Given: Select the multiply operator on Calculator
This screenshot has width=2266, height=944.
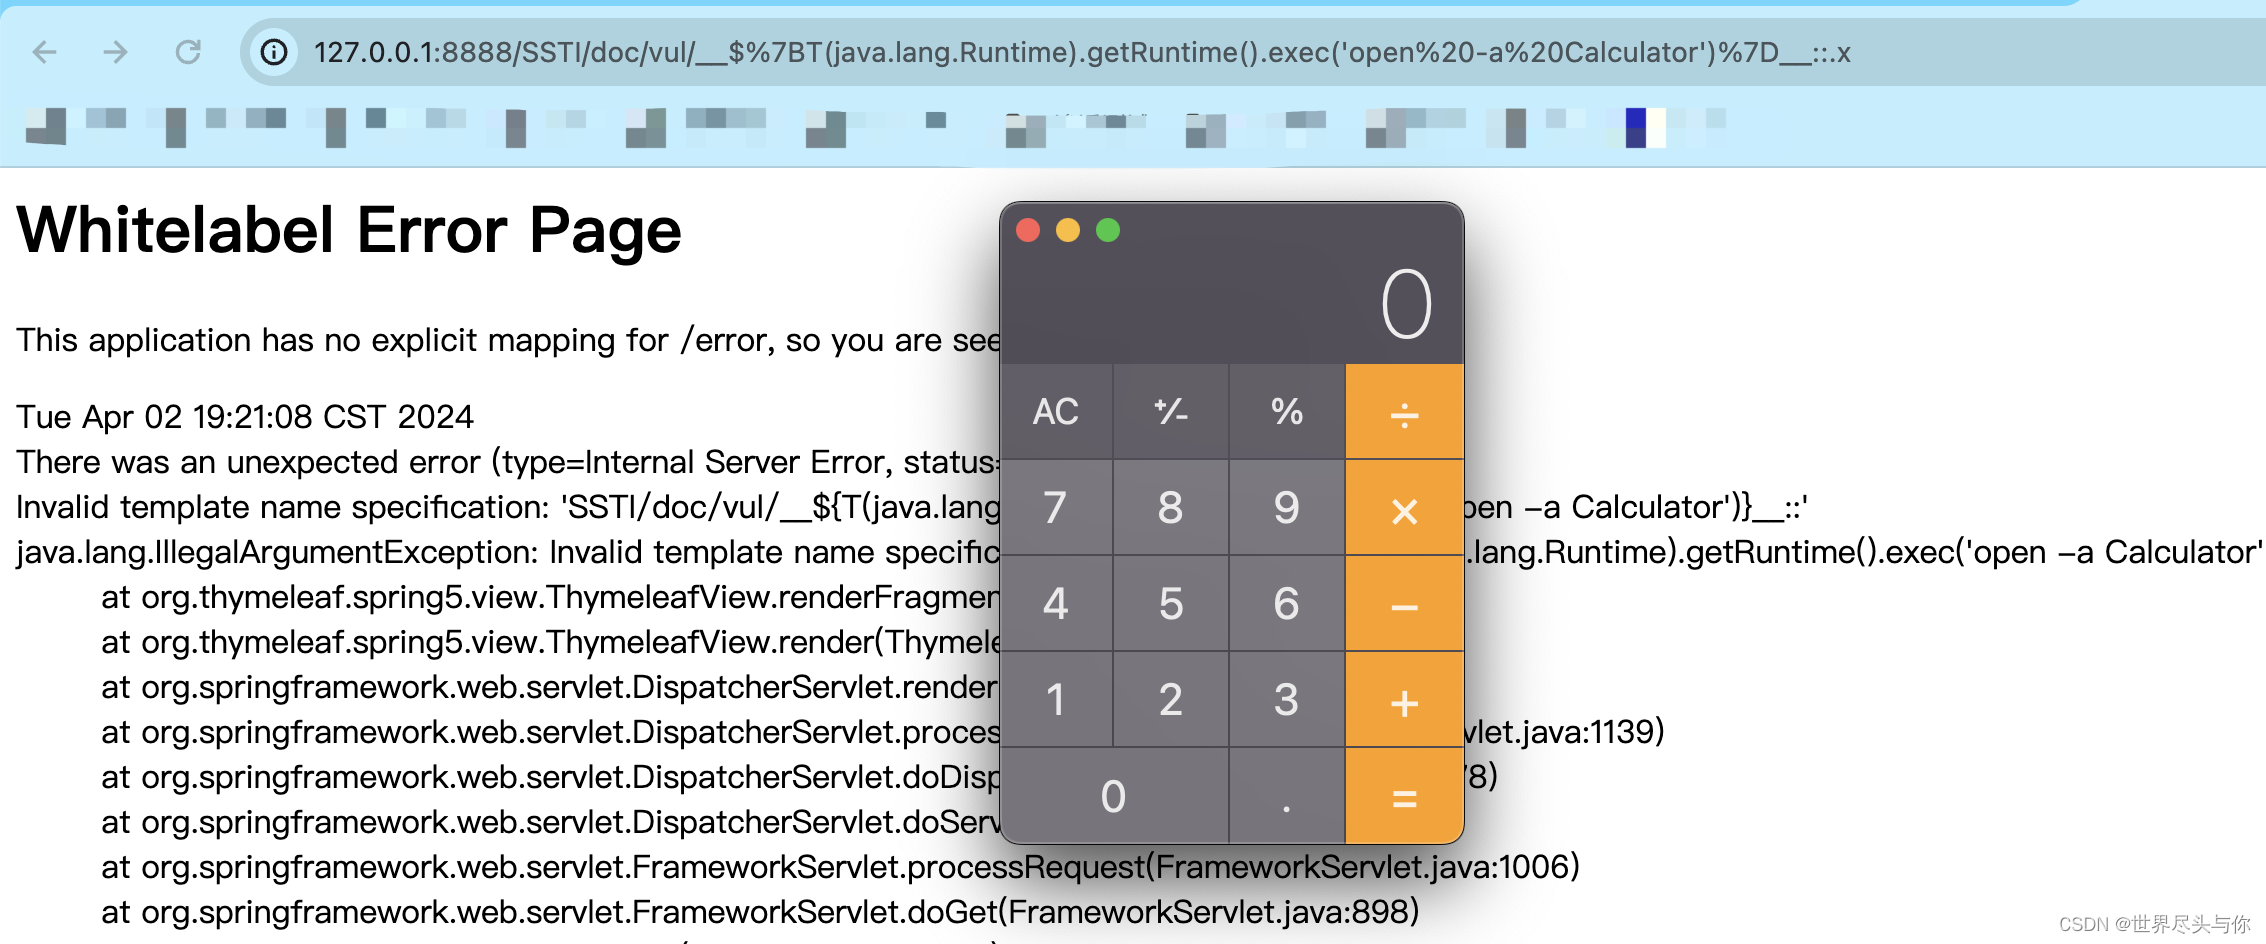Looking at the screenshot, I should (x=1404, y=508).
